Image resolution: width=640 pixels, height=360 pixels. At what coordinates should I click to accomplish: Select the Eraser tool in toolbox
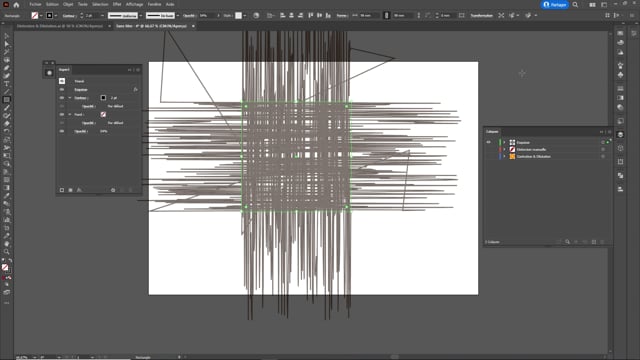click(7, 124)
